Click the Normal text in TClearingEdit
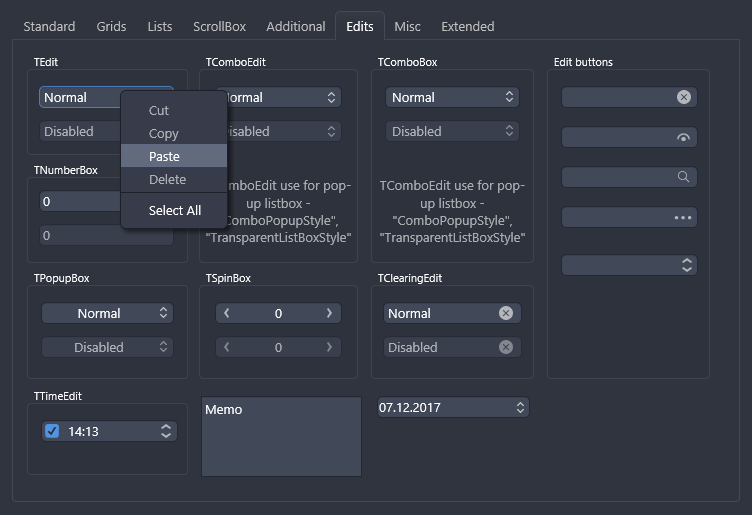Image resolution: width=752 pixels, height=515 pixels. coord(409,314)
